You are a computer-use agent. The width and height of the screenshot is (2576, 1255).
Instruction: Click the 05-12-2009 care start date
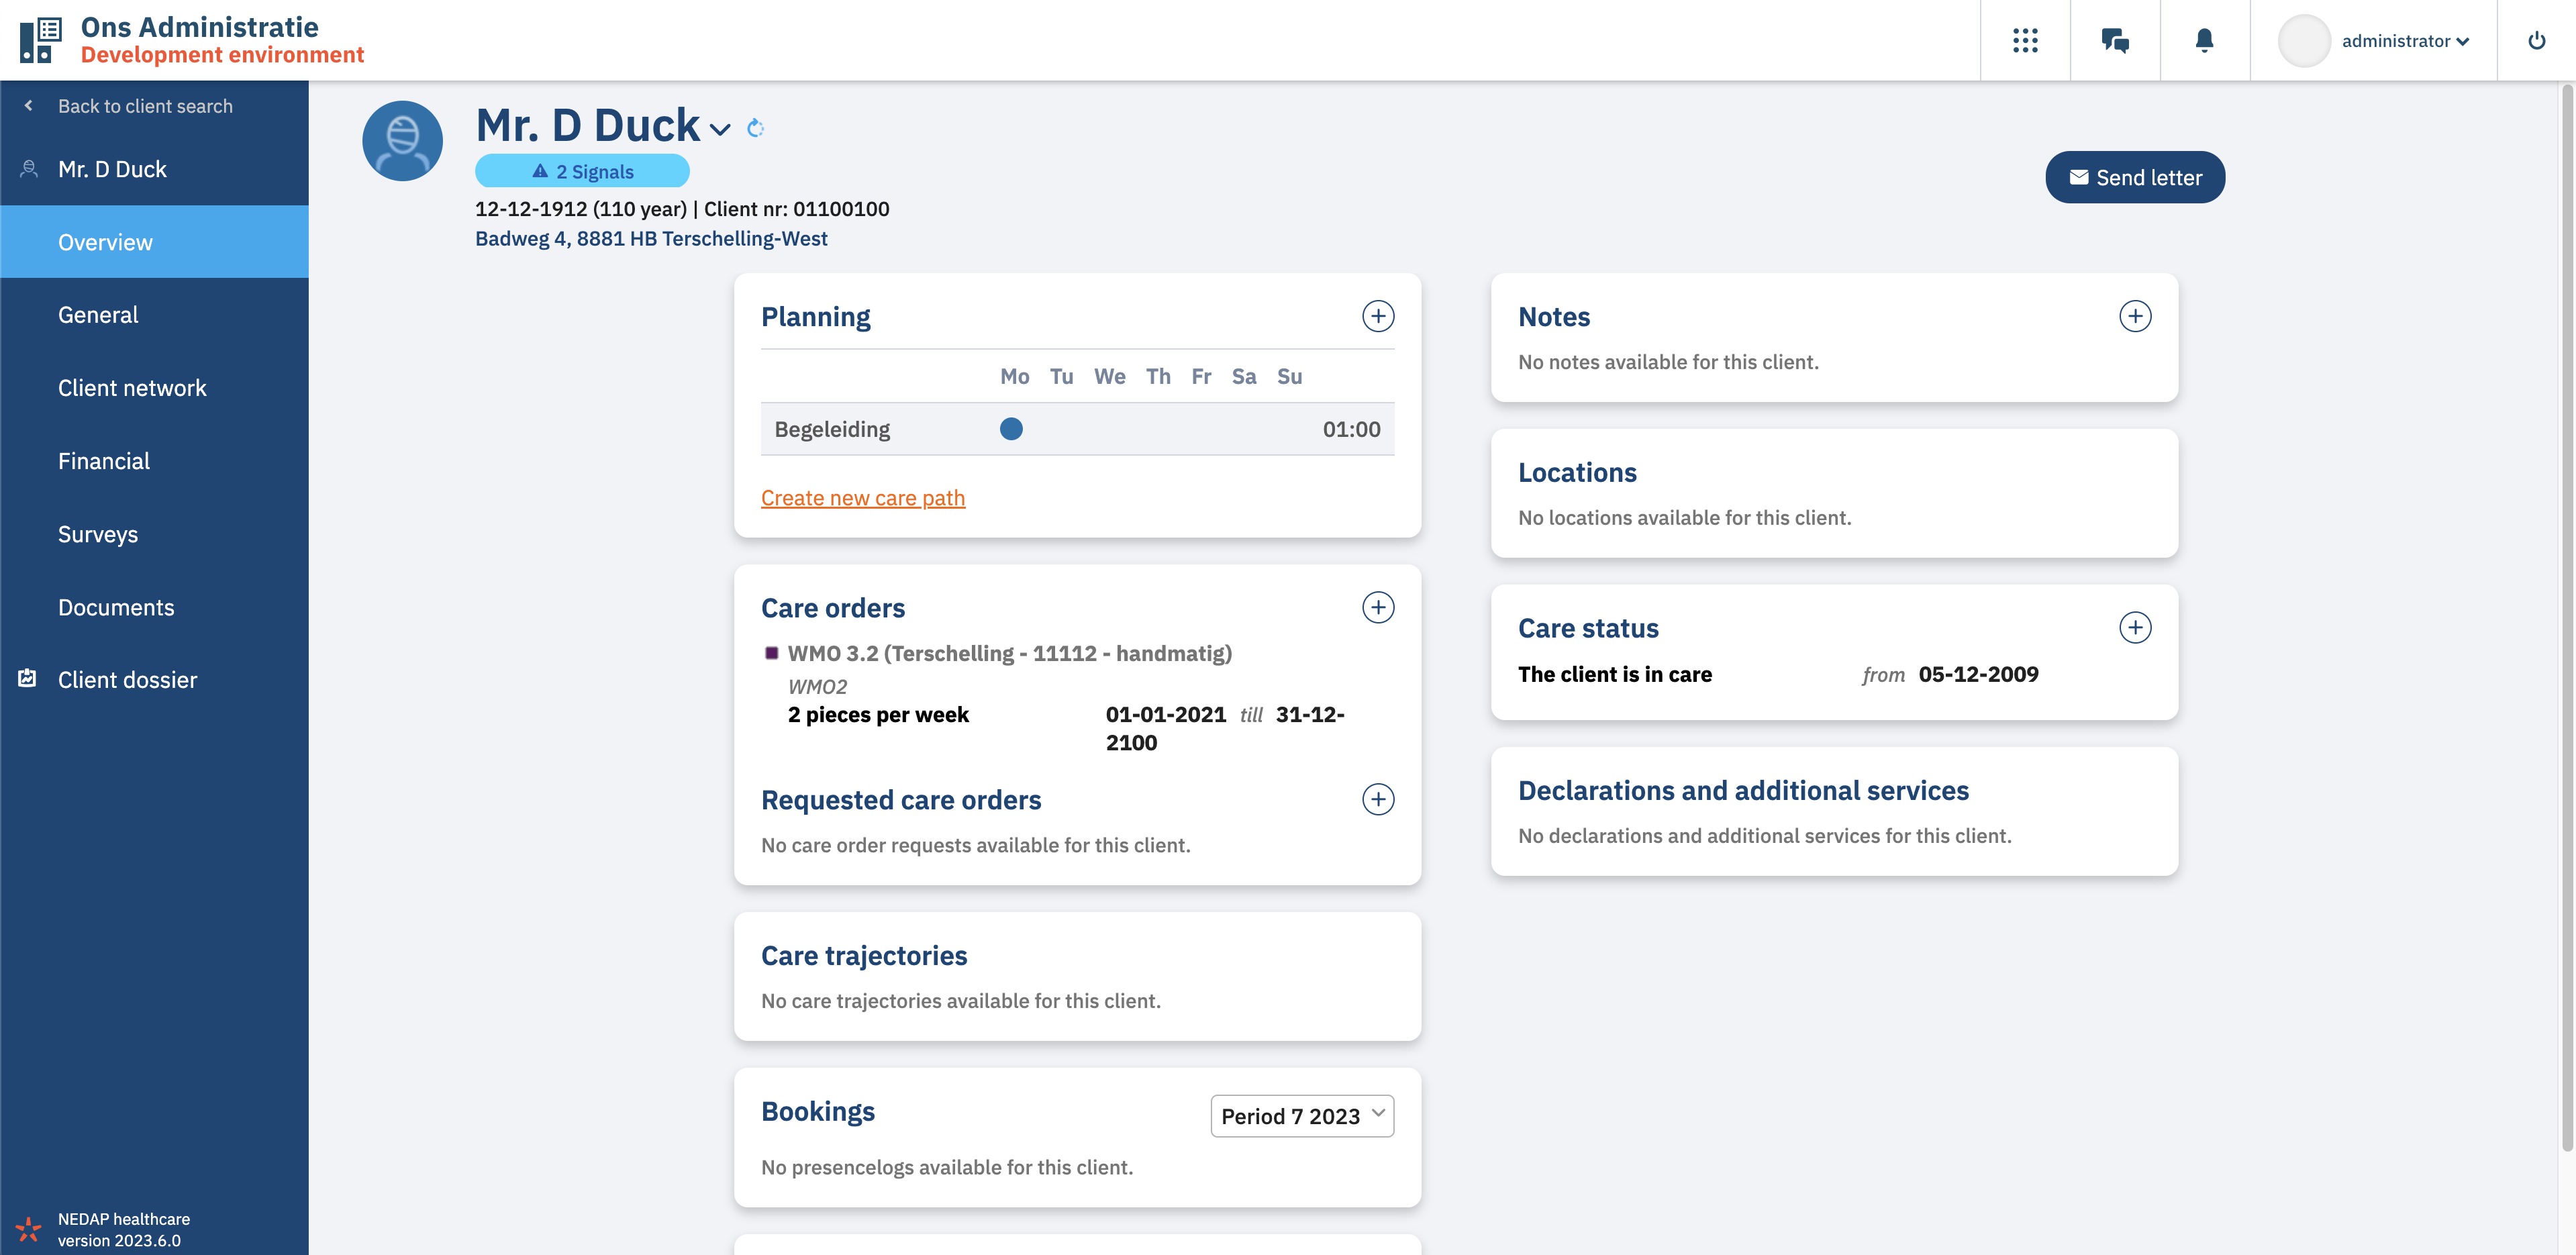[x=1978, y=675]
